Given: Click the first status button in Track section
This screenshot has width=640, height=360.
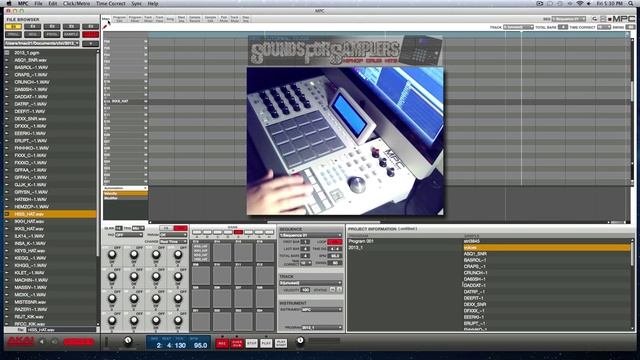Looking at the screenshot, I should [332, 289].
